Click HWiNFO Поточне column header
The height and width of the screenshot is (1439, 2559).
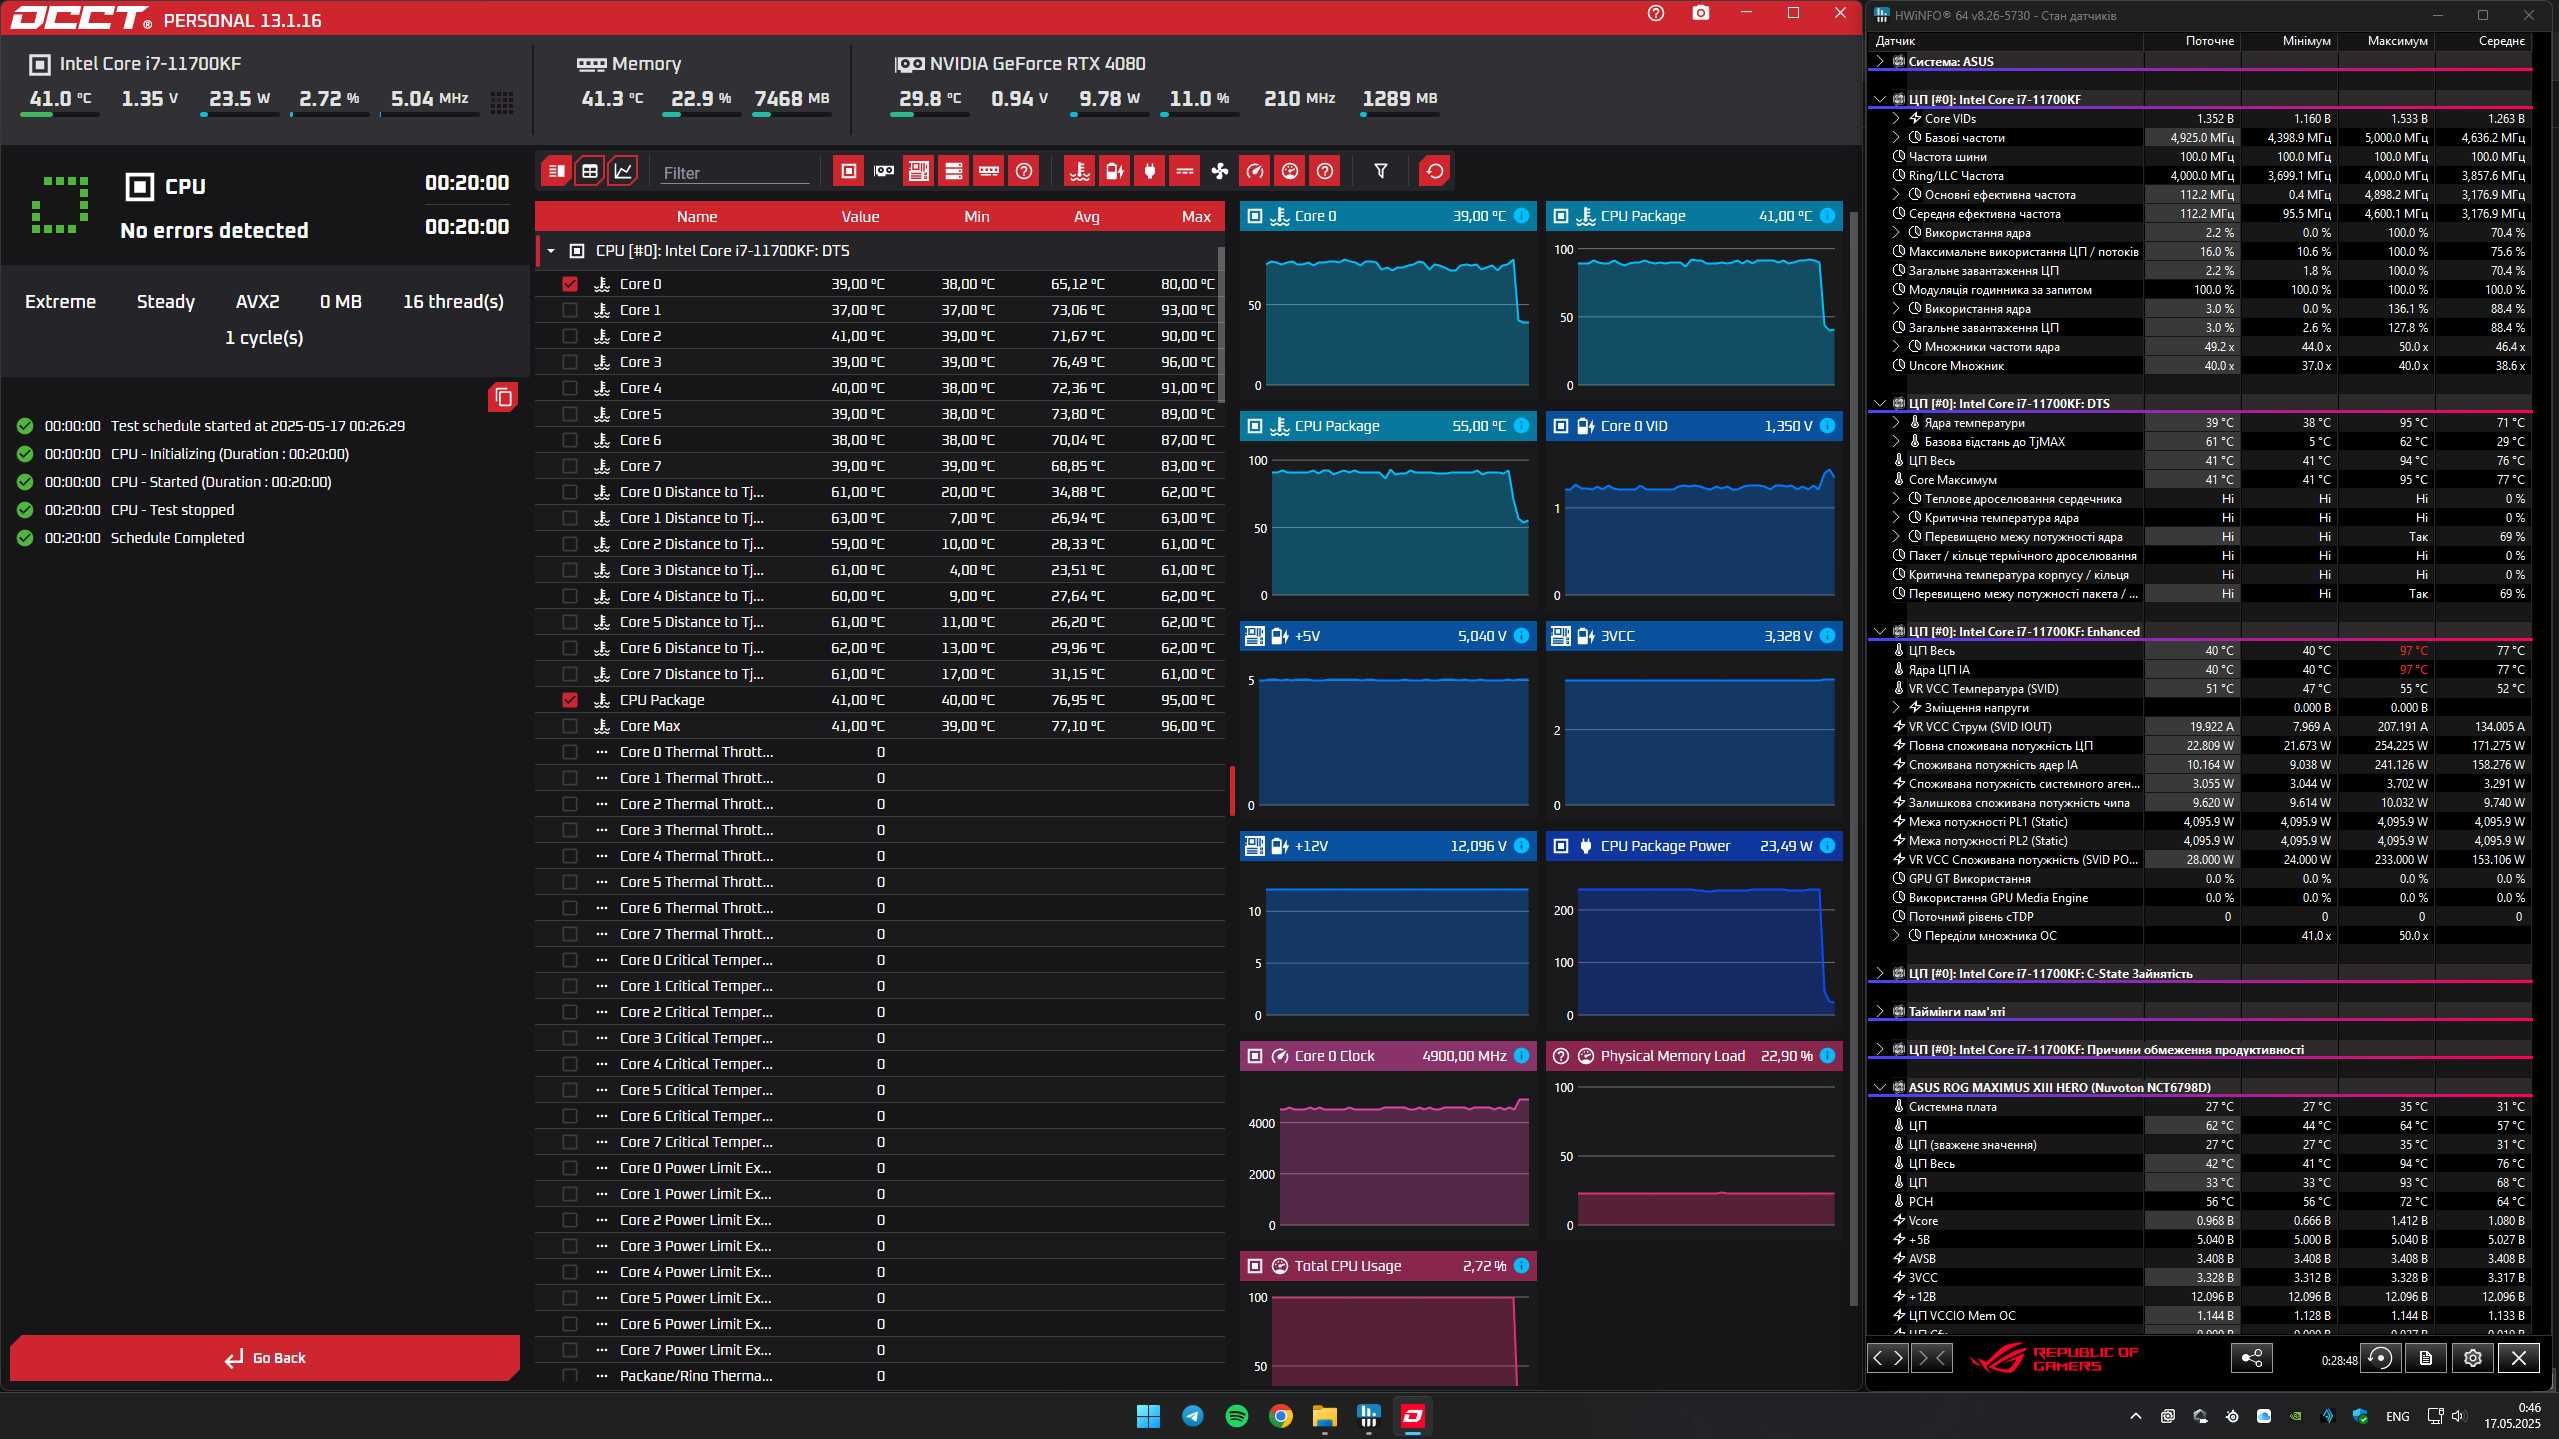tap(2209, 41)
